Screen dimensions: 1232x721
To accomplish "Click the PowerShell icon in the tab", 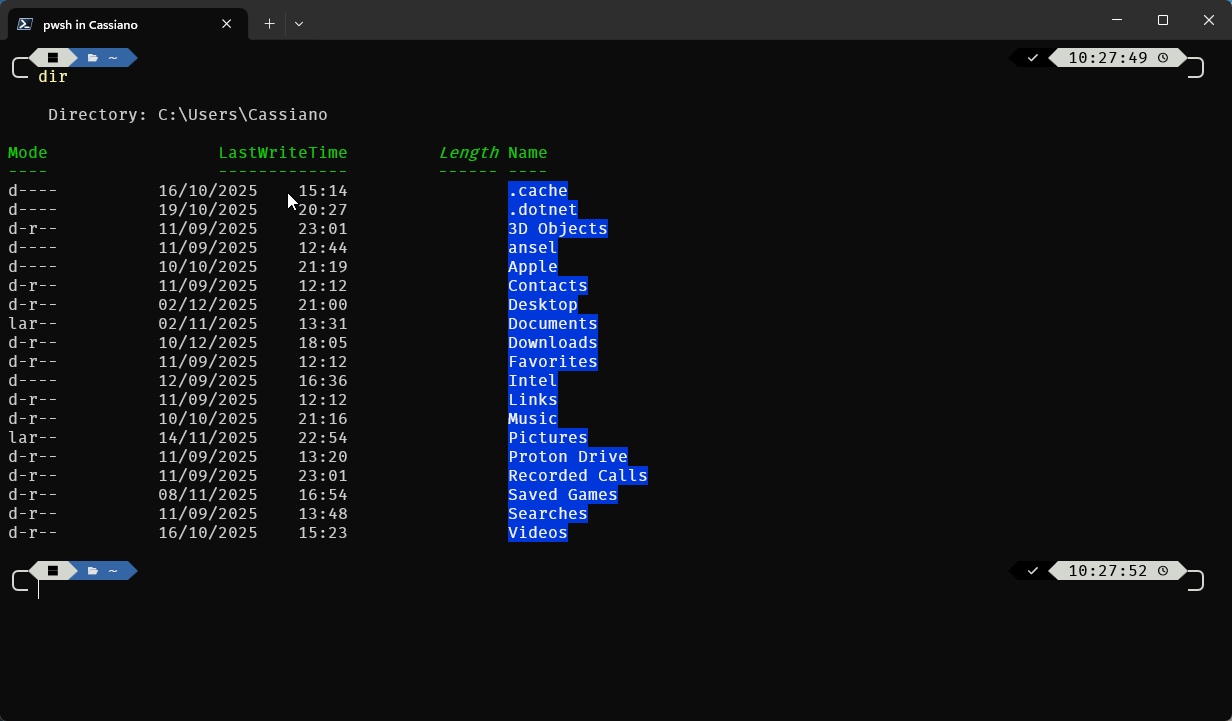I will click(25, 24).
